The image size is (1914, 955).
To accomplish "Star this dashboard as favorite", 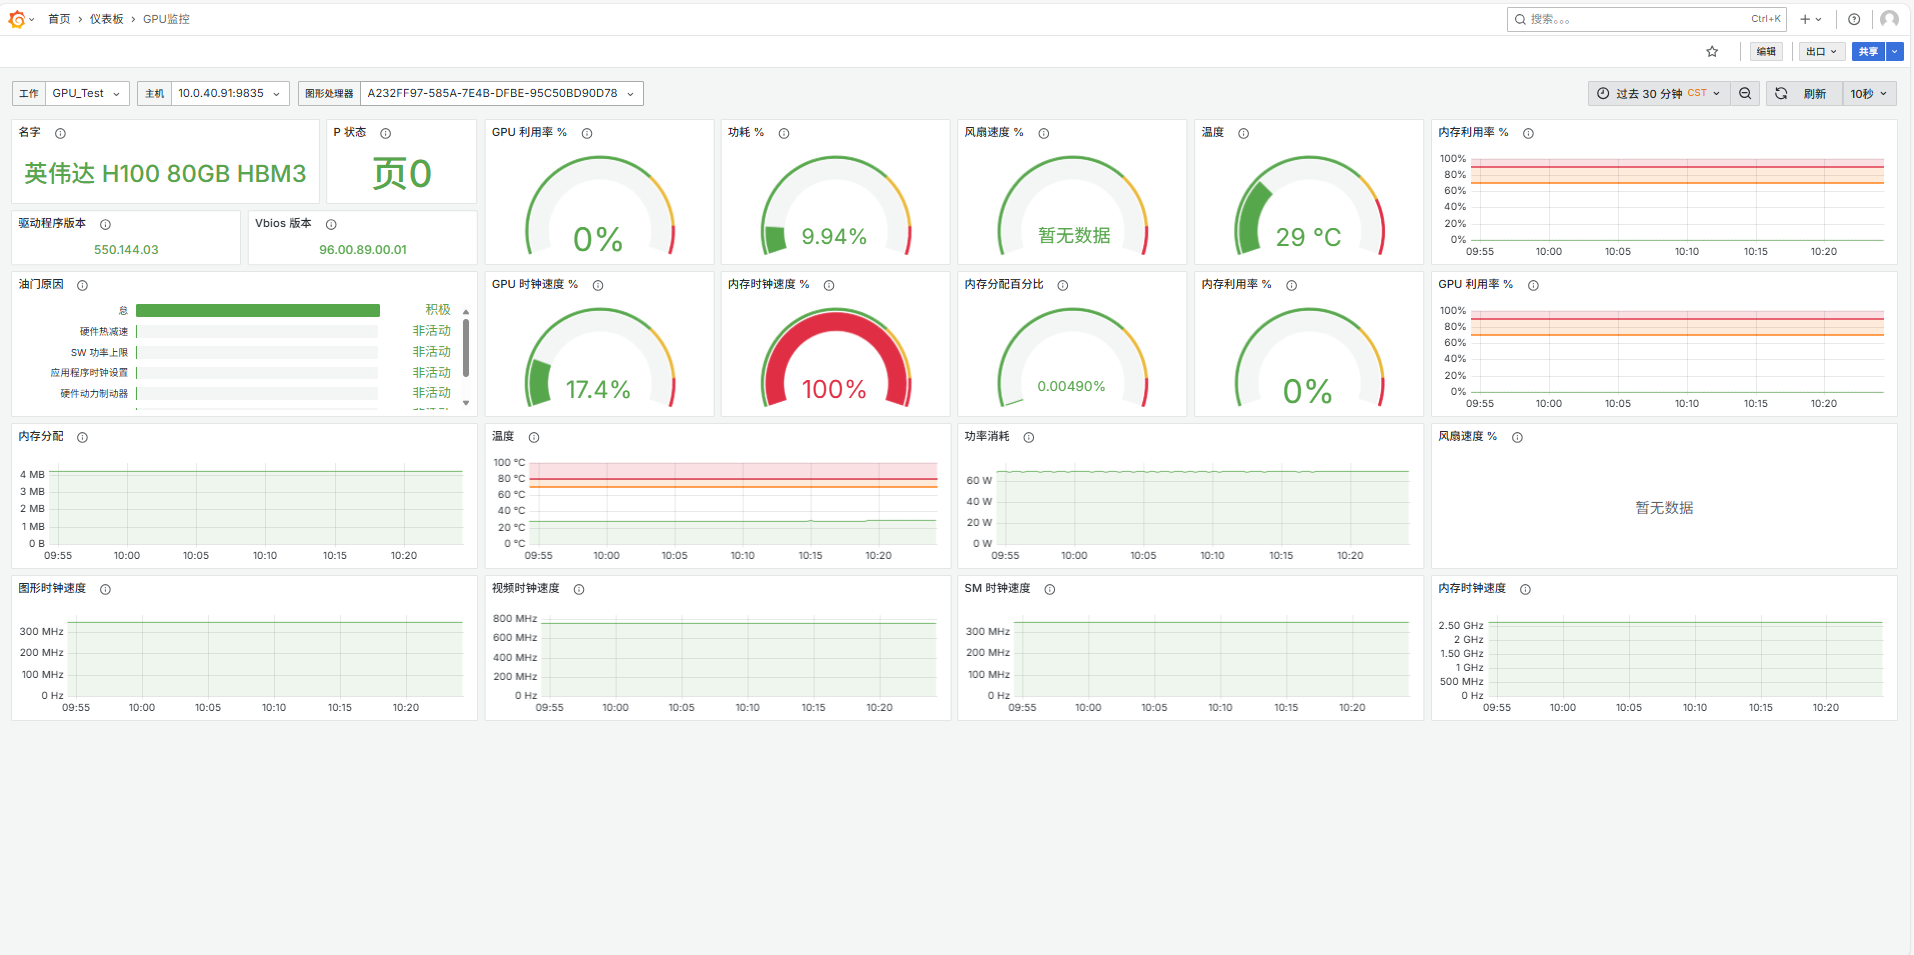I will (1712, 52).
